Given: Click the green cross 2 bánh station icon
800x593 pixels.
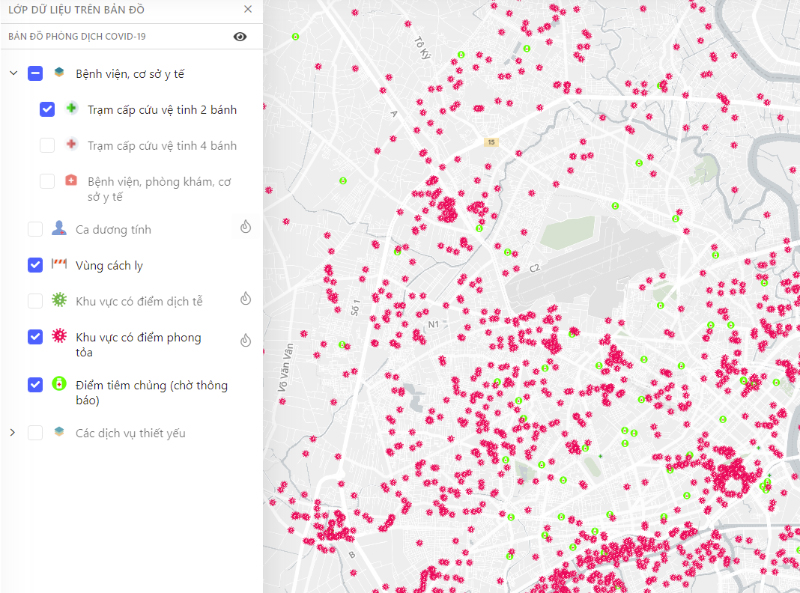Looking at the screenshot, I should click(x=71, y=109).
